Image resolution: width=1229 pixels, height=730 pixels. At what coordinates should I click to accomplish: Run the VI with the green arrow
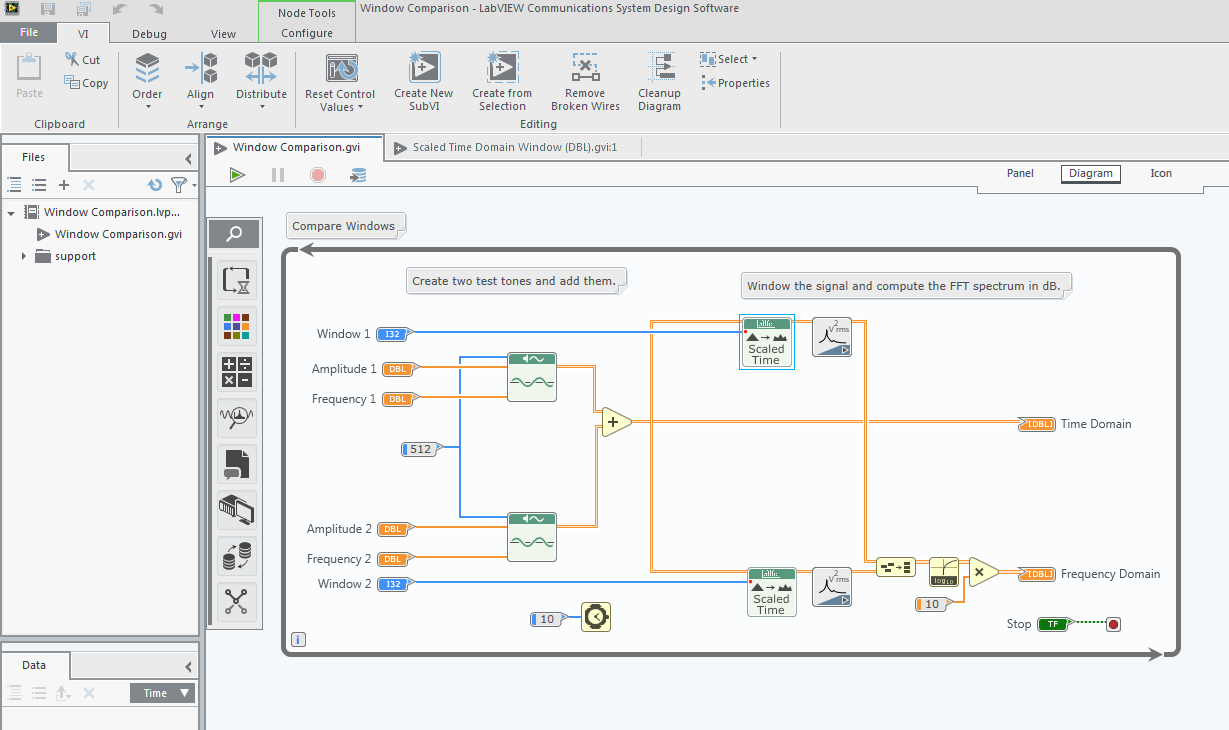point(237,175)
